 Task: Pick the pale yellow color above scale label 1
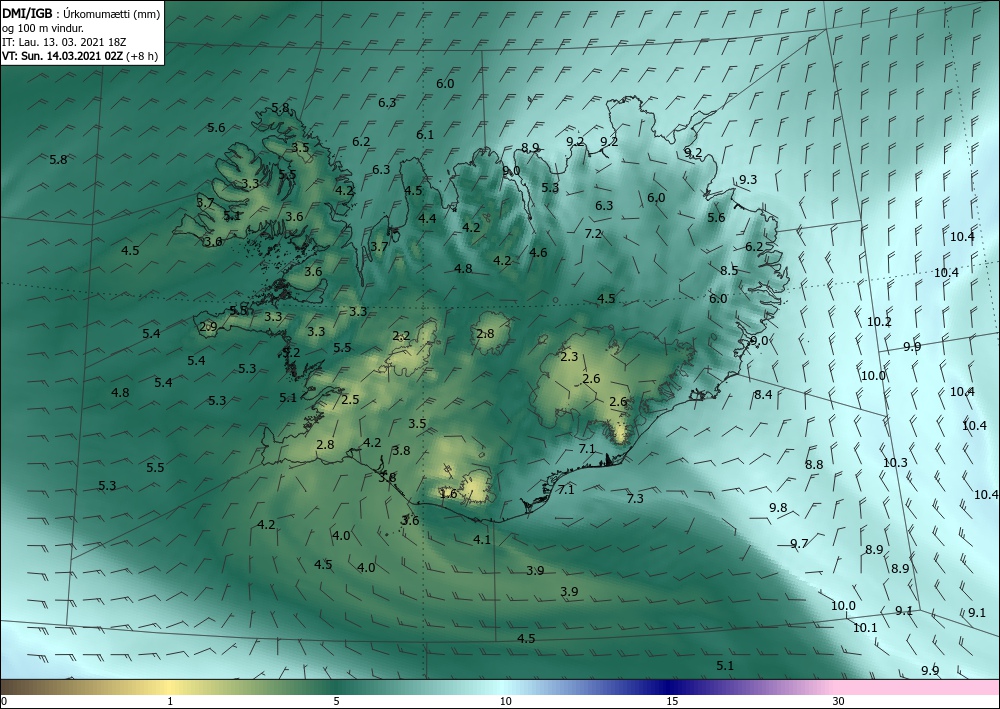pyautogui.click(x=170, y=687)
